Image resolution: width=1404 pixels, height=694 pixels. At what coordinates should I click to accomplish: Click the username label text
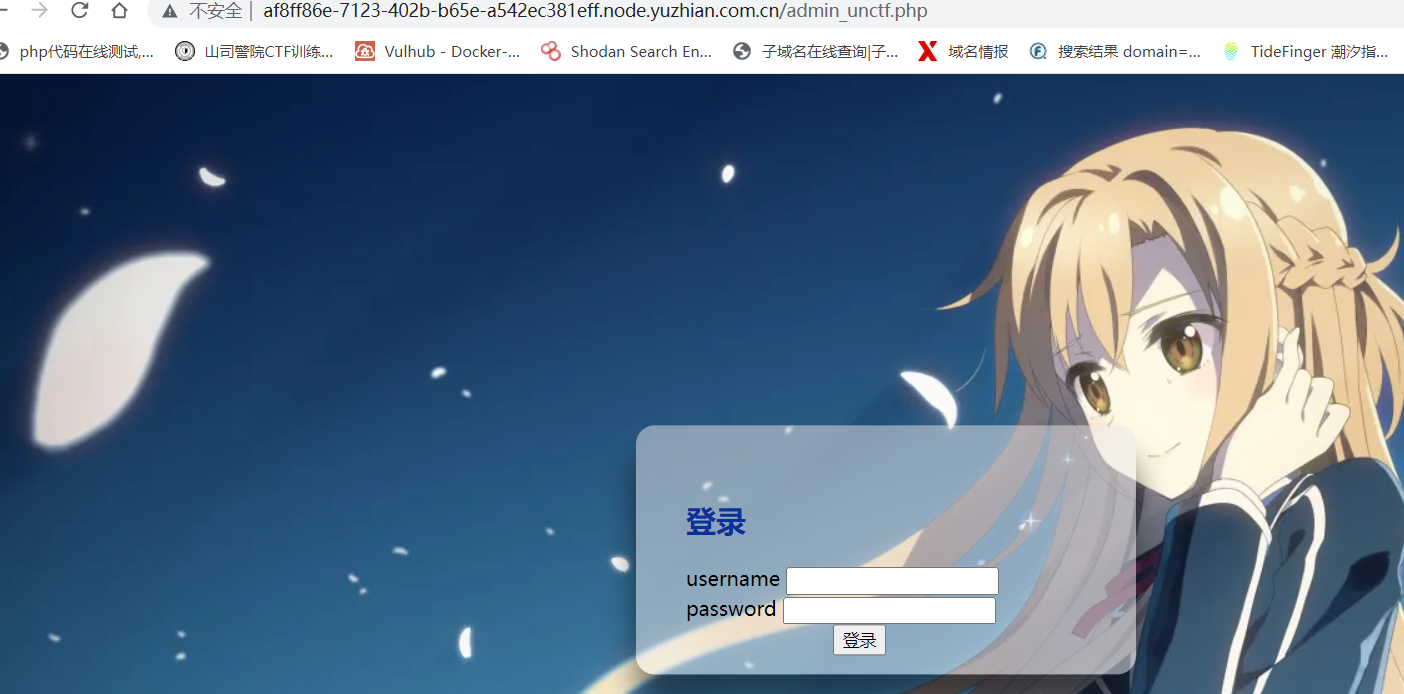[733, 579]
